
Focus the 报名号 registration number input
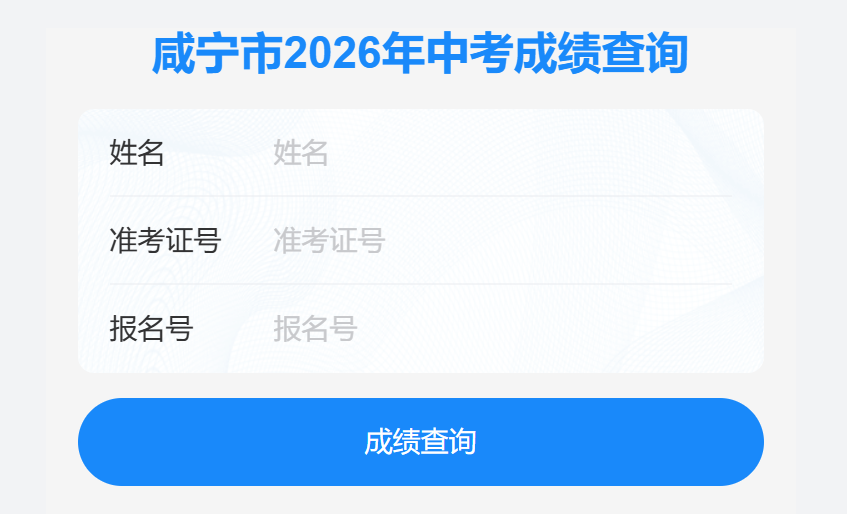[502, 328]
